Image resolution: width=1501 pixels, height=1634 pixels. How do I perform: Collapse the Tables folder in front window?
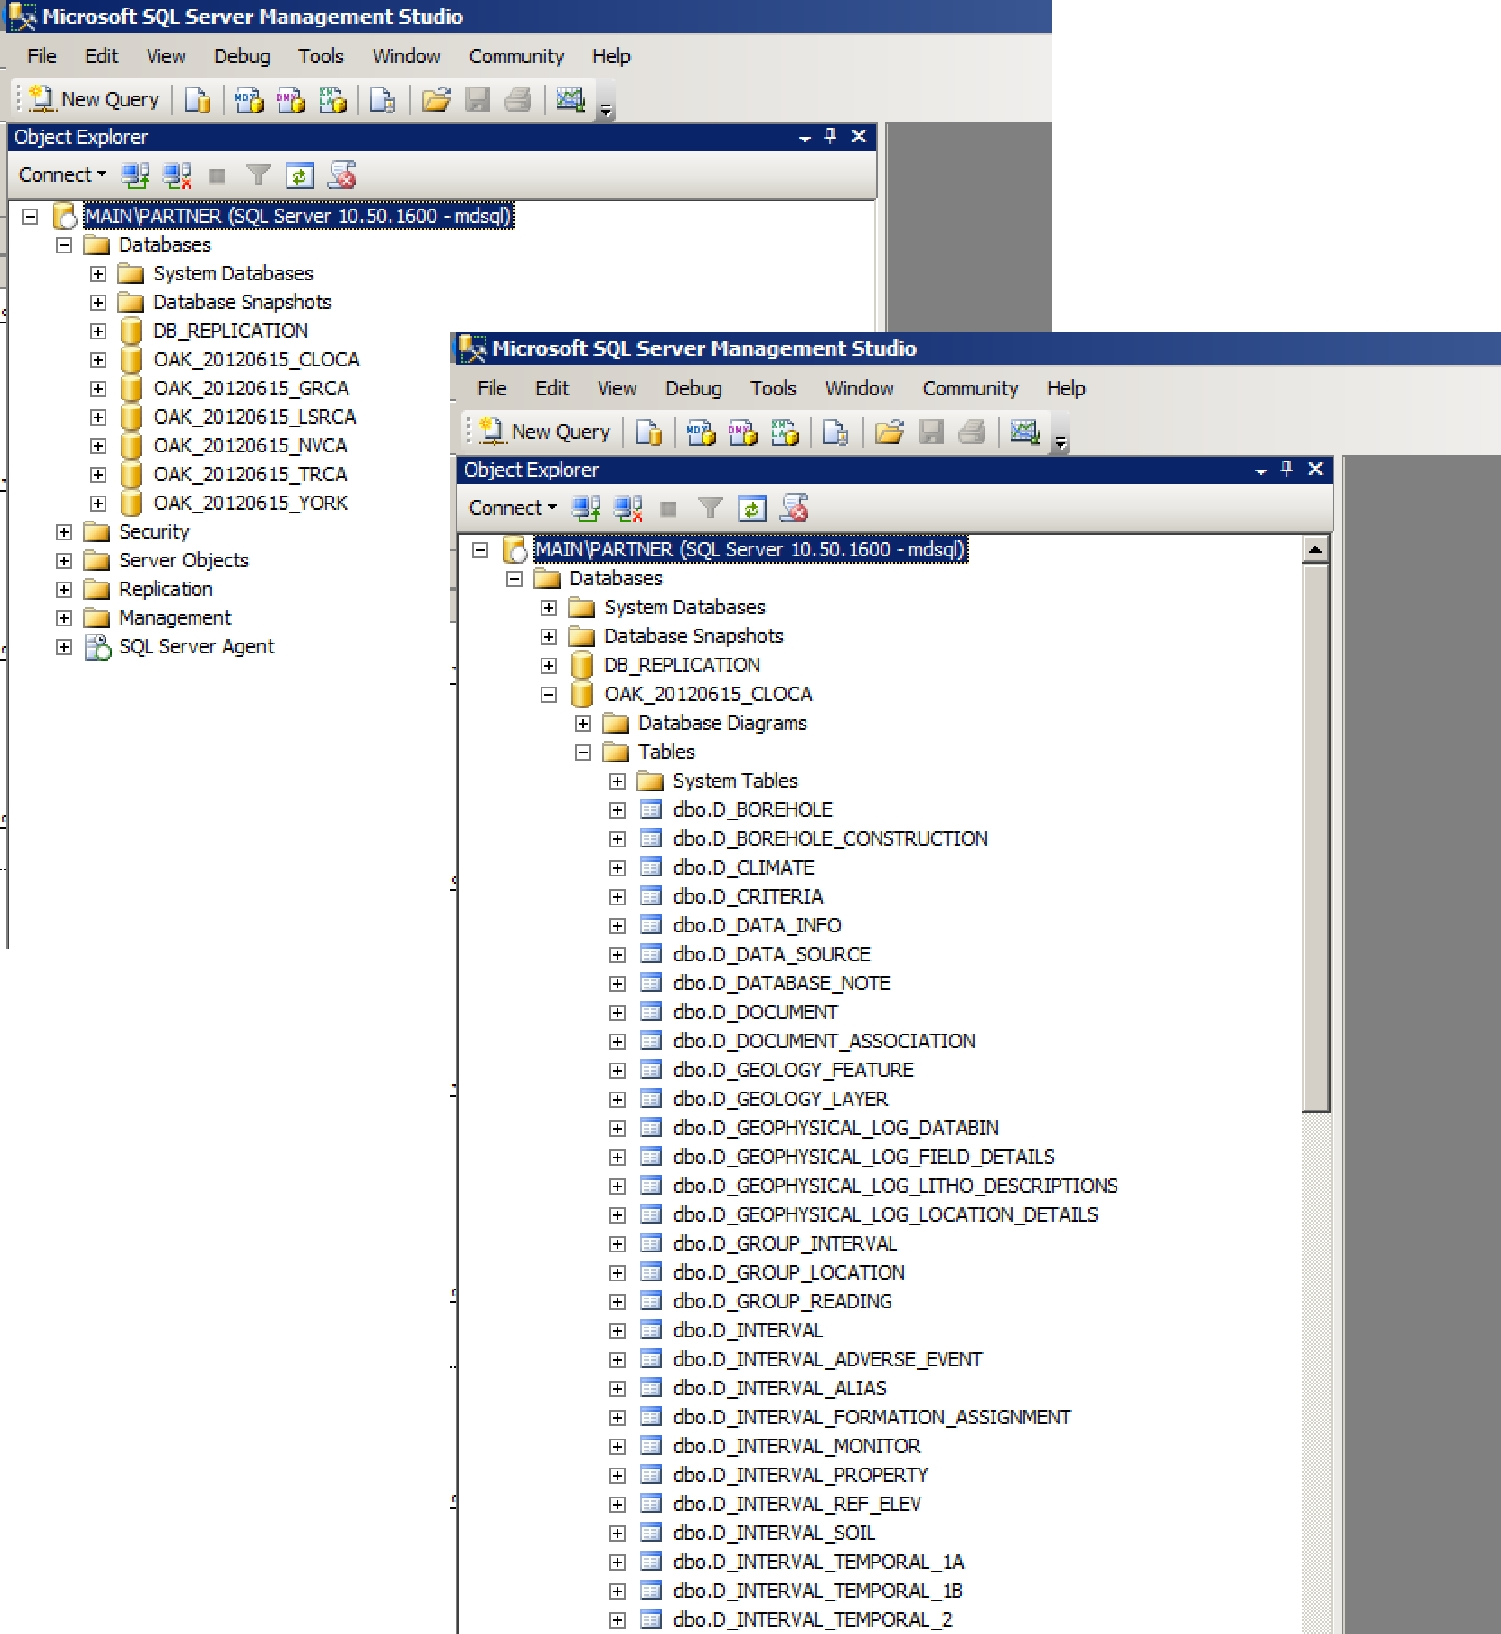[583, 752]
